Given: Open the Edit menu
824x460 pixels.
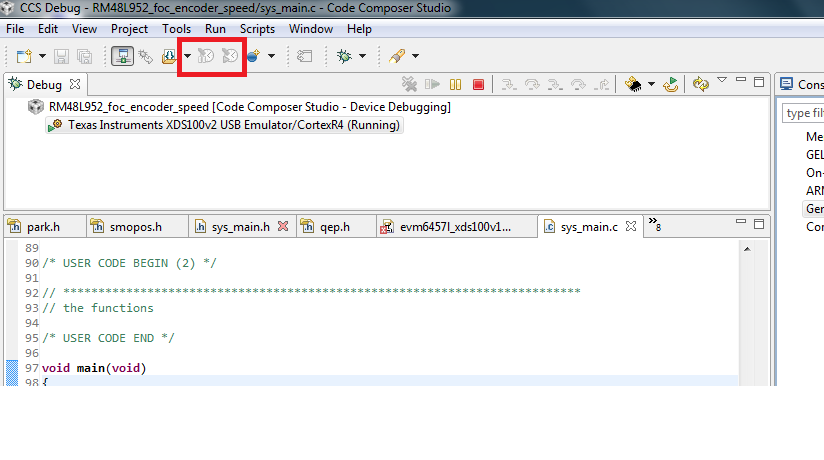Looking at the screenshot, I should [x=48, y=29].
